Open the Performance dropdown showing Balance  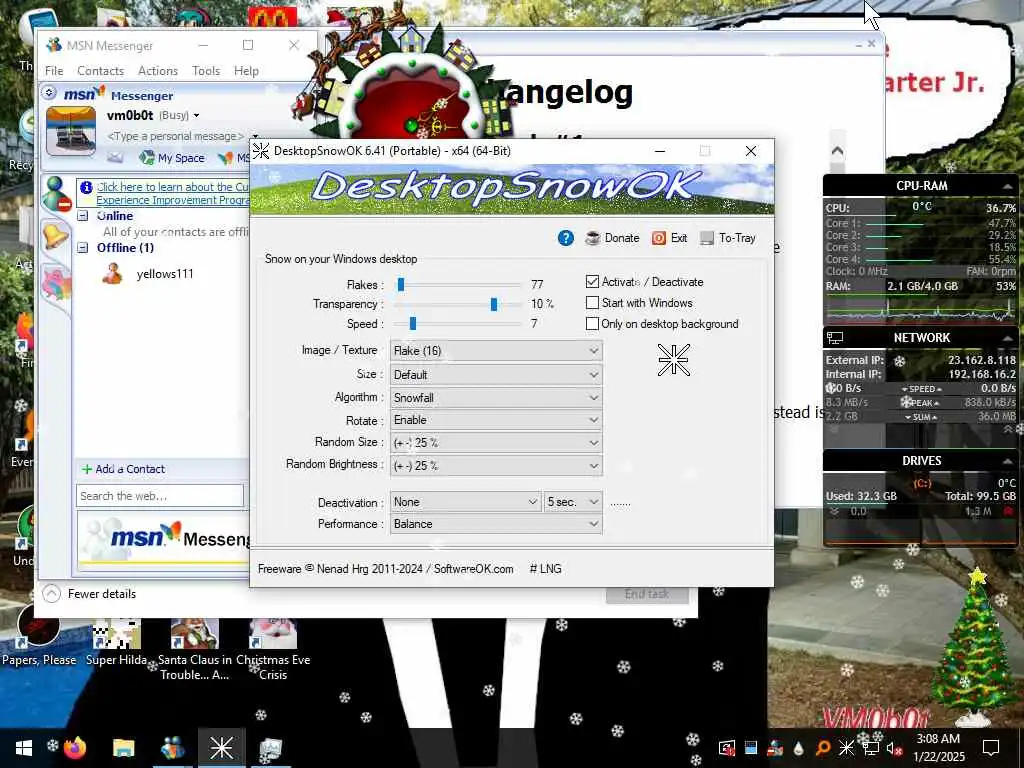(496, 524)
